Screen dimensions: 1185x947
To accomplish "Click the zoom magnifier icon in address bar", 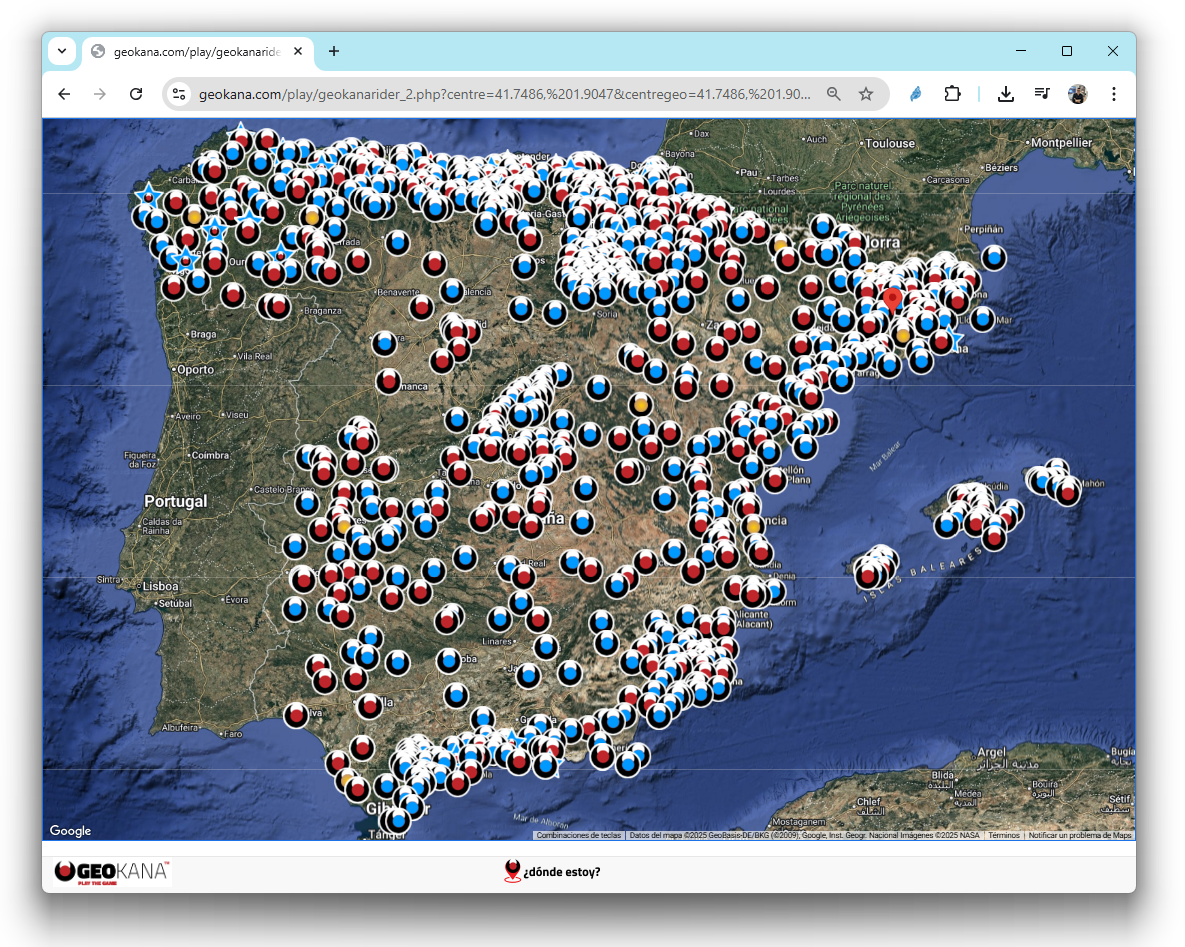I will pyautogui.click(x=834, y=94).
